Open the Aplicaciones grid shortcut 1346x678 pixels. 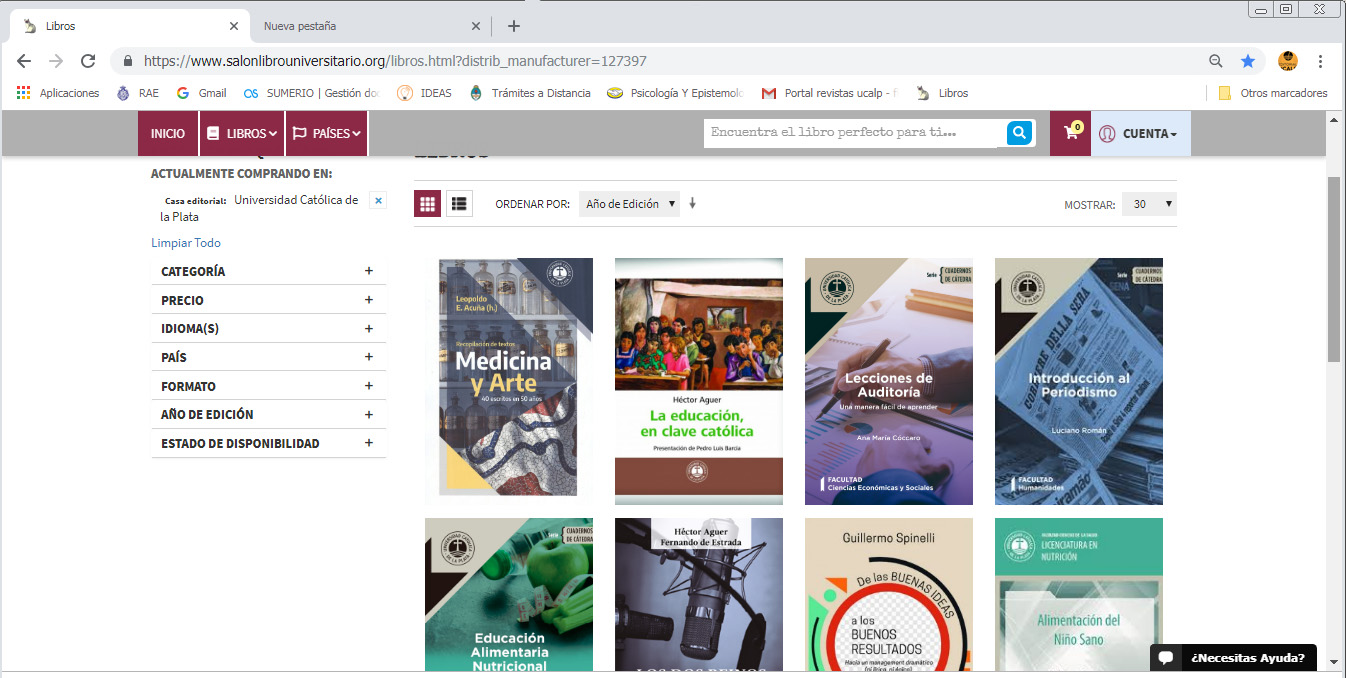(23, 92)
